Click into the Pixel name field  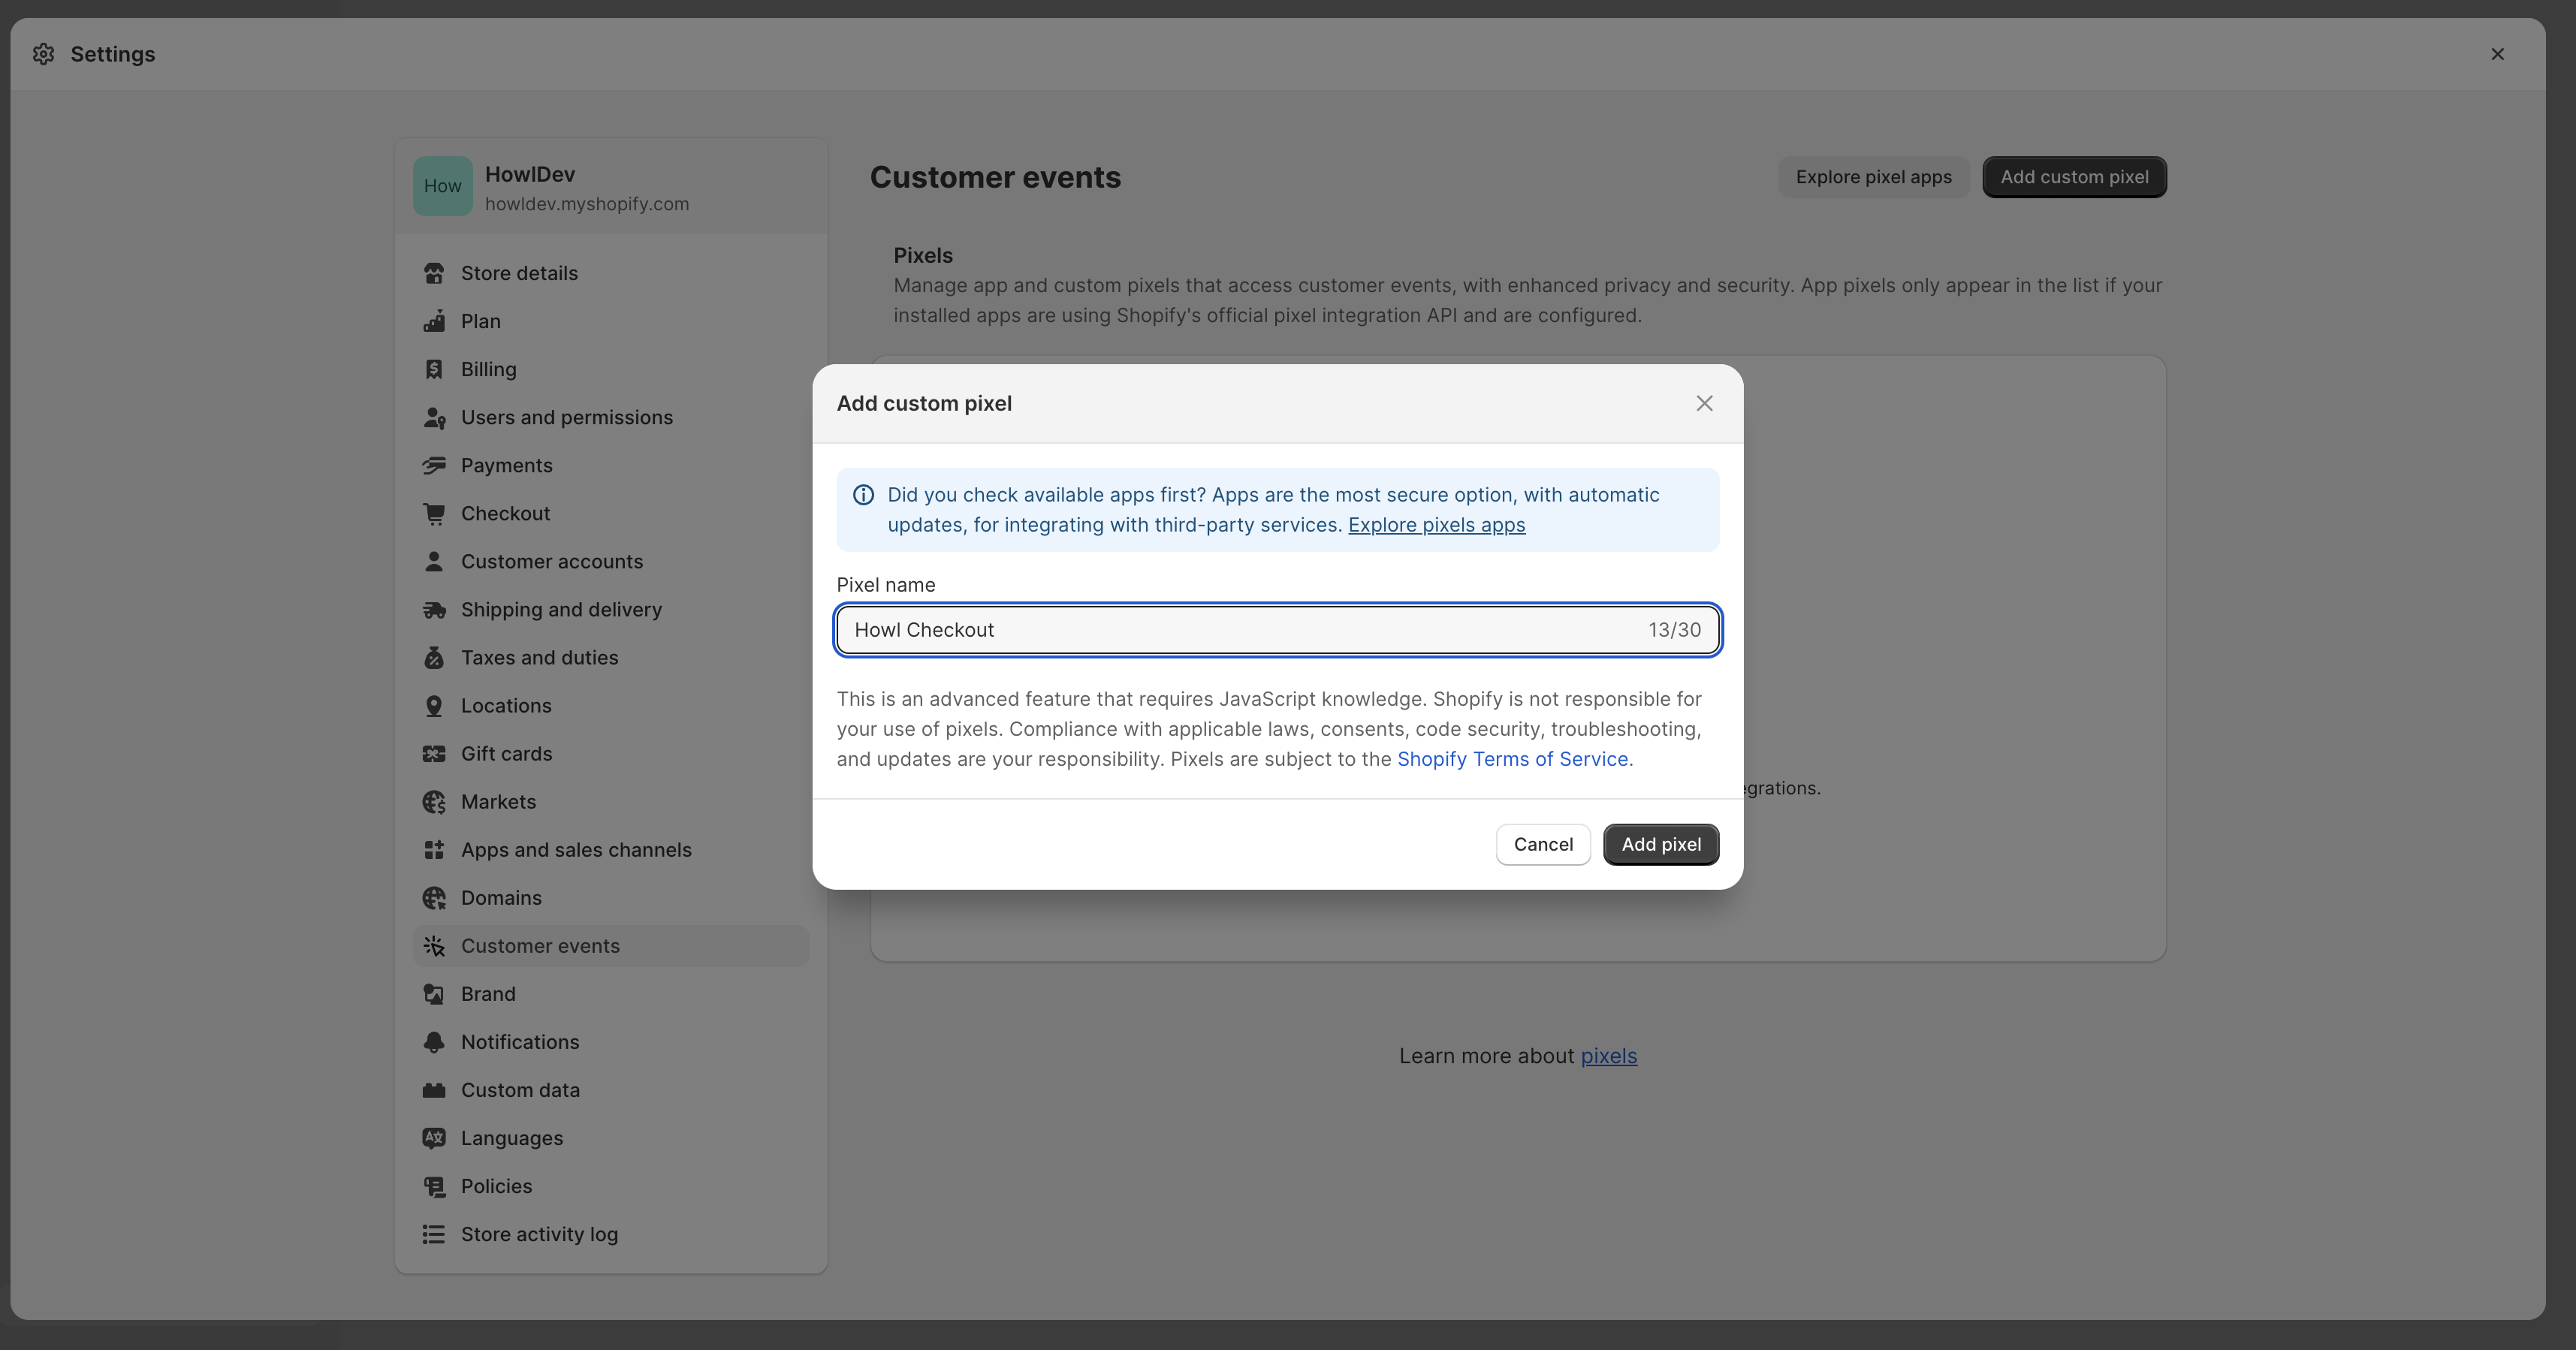(1240, 630)
